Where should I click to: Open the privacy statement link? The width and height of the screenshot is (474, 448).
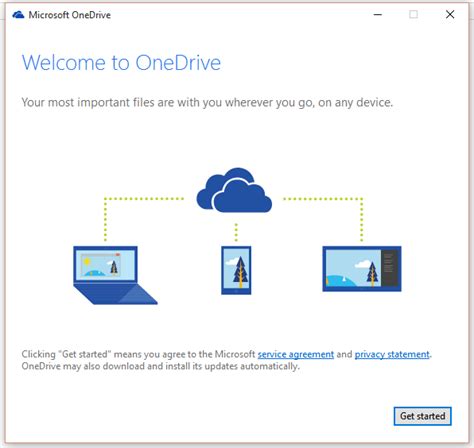coord(392,354)
